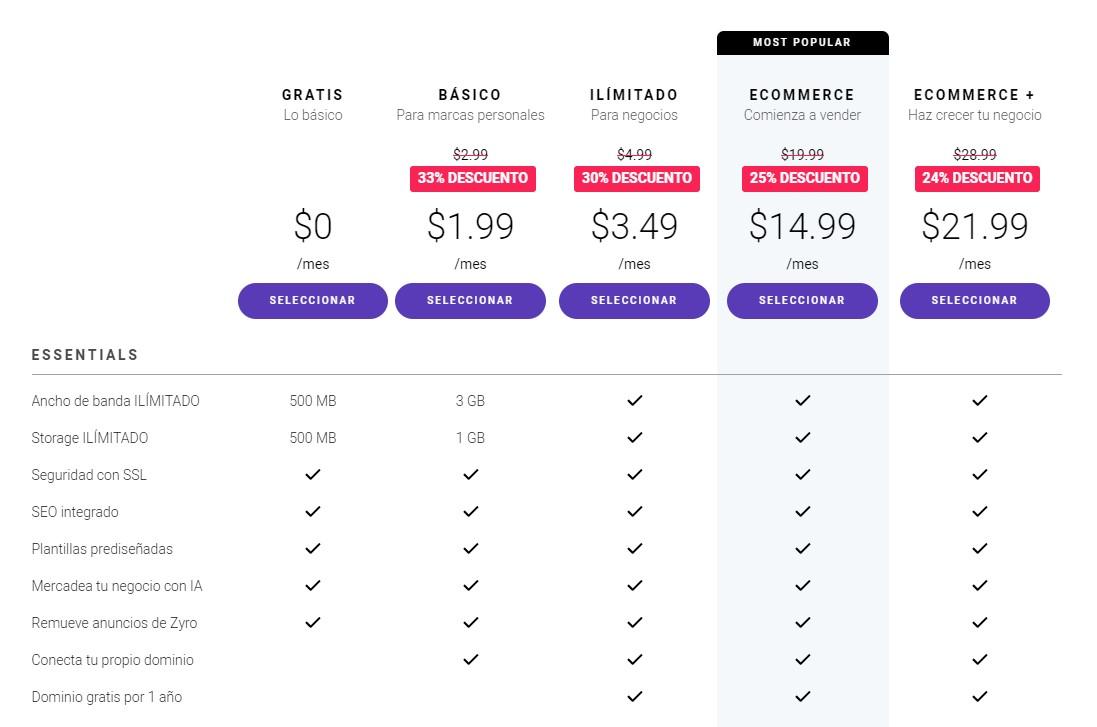Screen dimensions: 1097x727
Task: Click the strikethrough $19.99 original price
Action: tap(802, 155)
